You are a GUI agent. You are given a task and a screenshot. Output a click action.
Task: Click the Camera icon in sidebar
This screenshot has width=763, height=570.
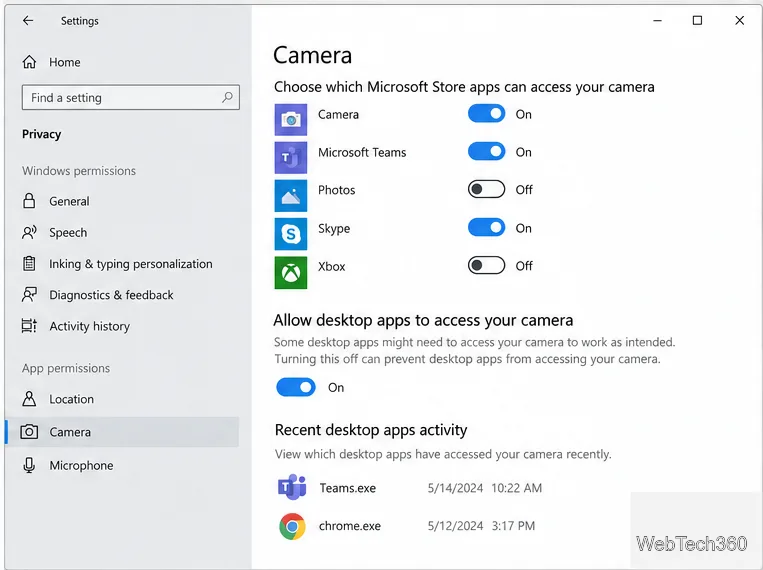29,432
